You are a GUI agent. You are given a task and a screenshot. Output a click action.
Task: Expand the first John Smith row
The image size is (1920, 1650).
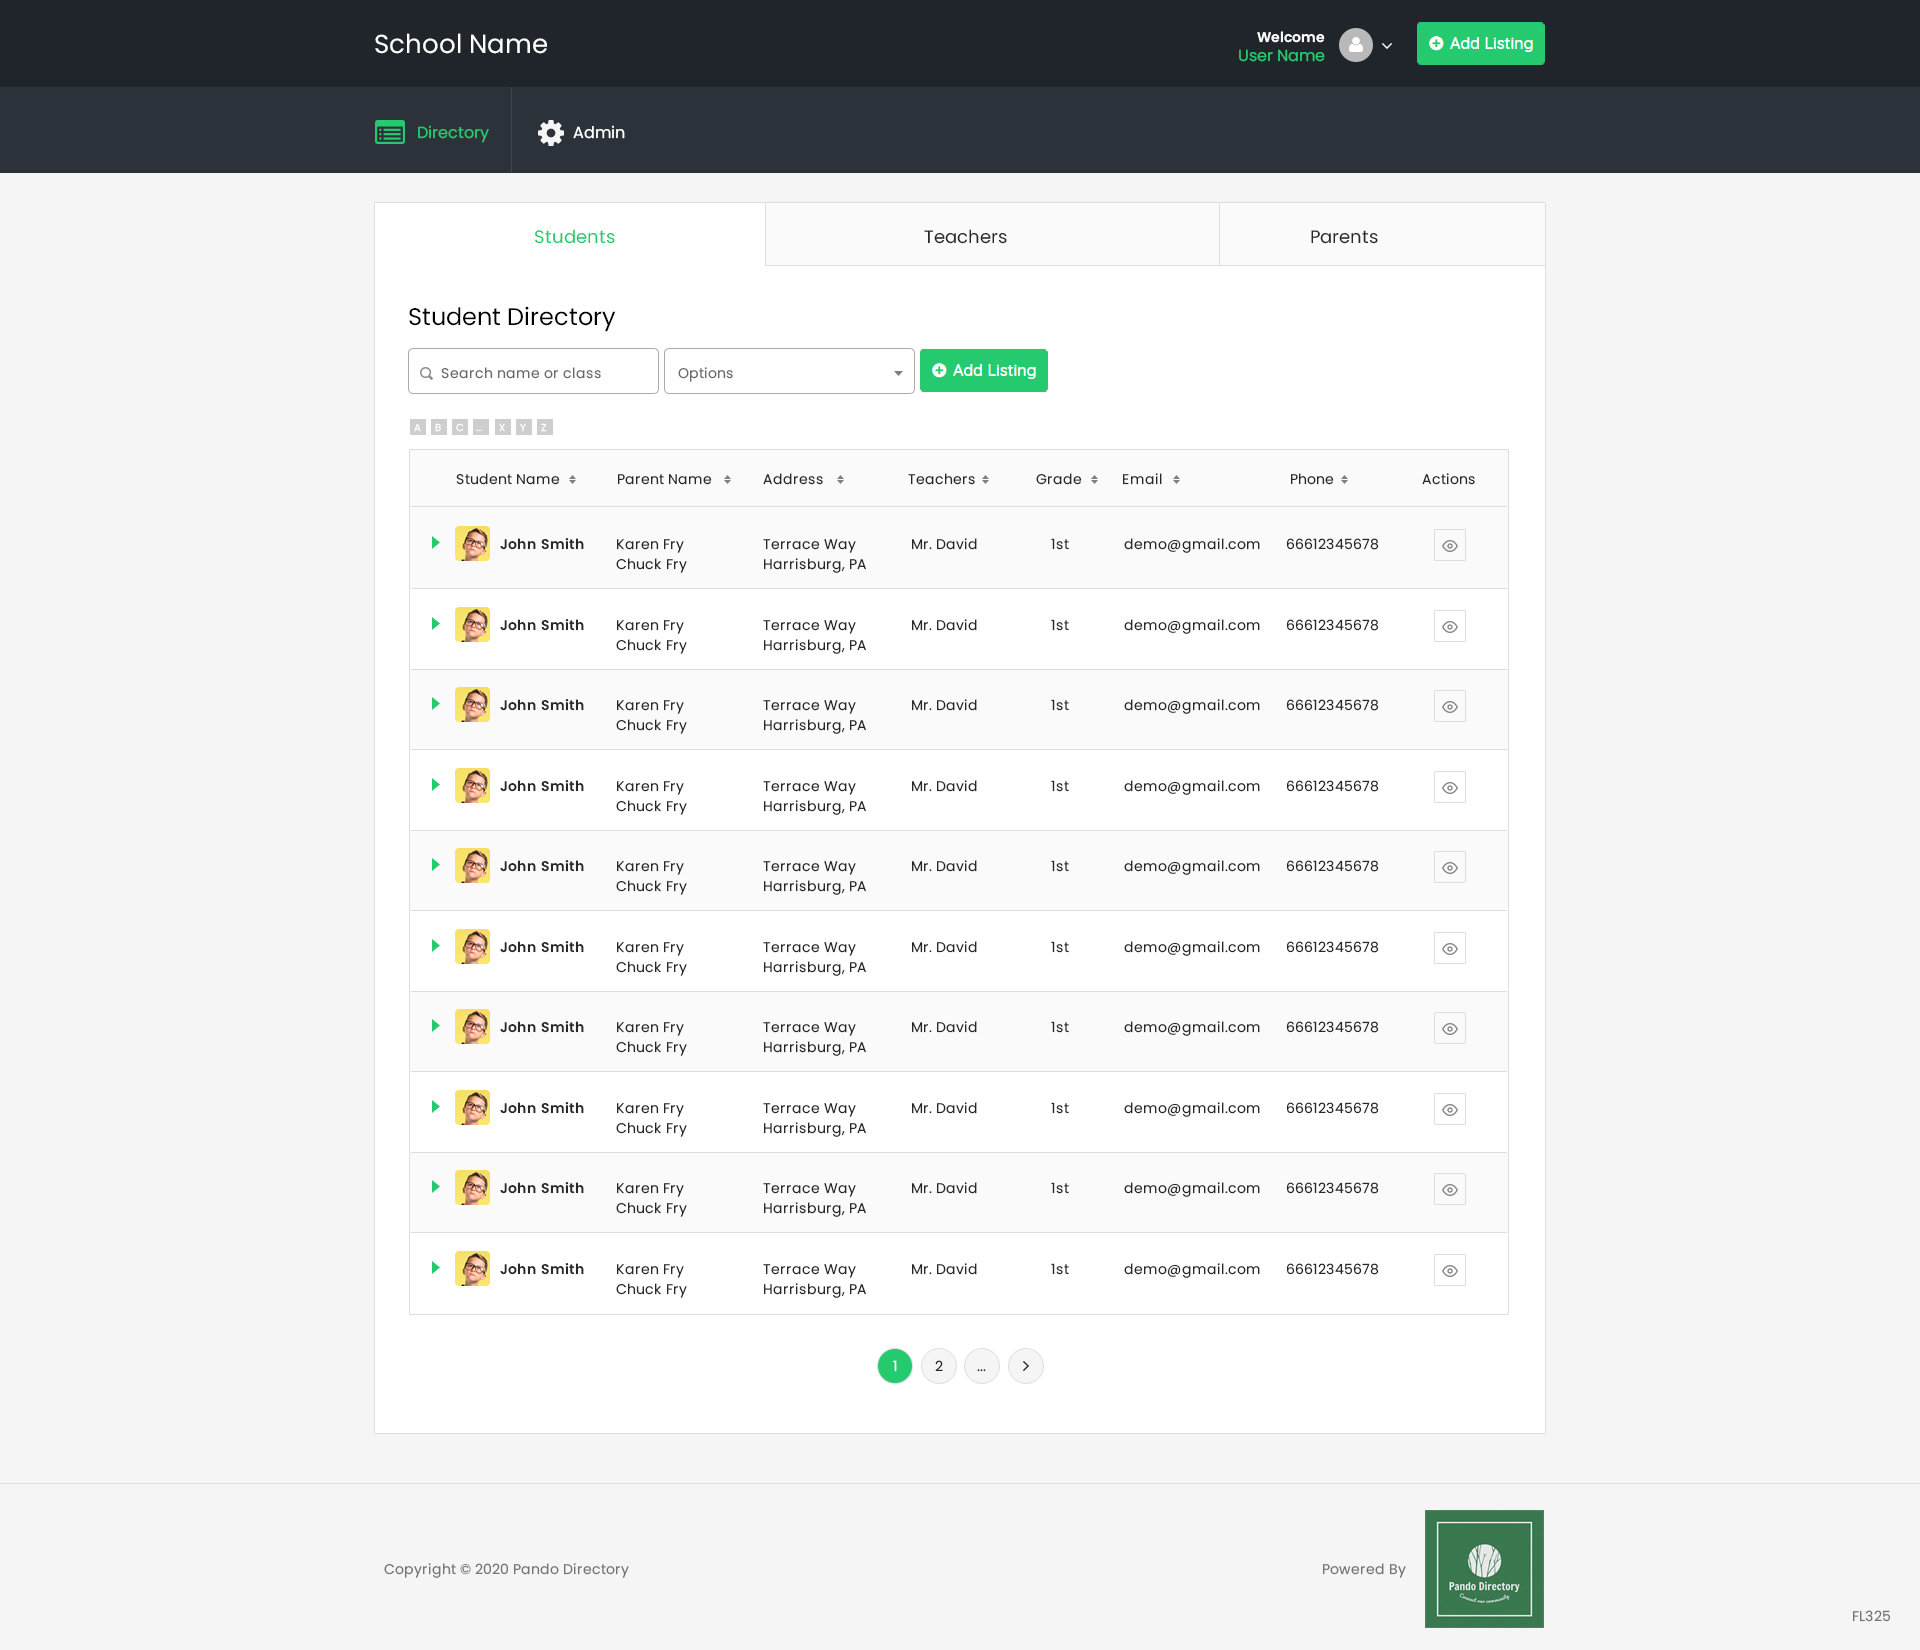click(435, 543)
